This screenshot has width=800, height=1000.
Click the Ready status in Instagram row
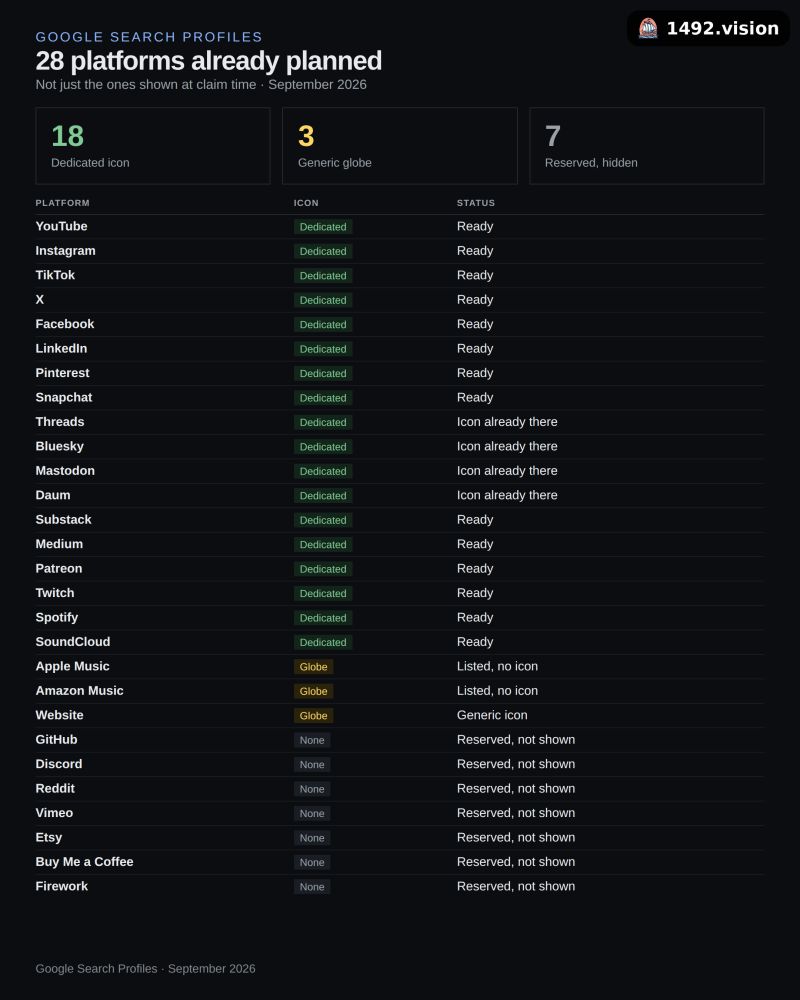(475, 251)
